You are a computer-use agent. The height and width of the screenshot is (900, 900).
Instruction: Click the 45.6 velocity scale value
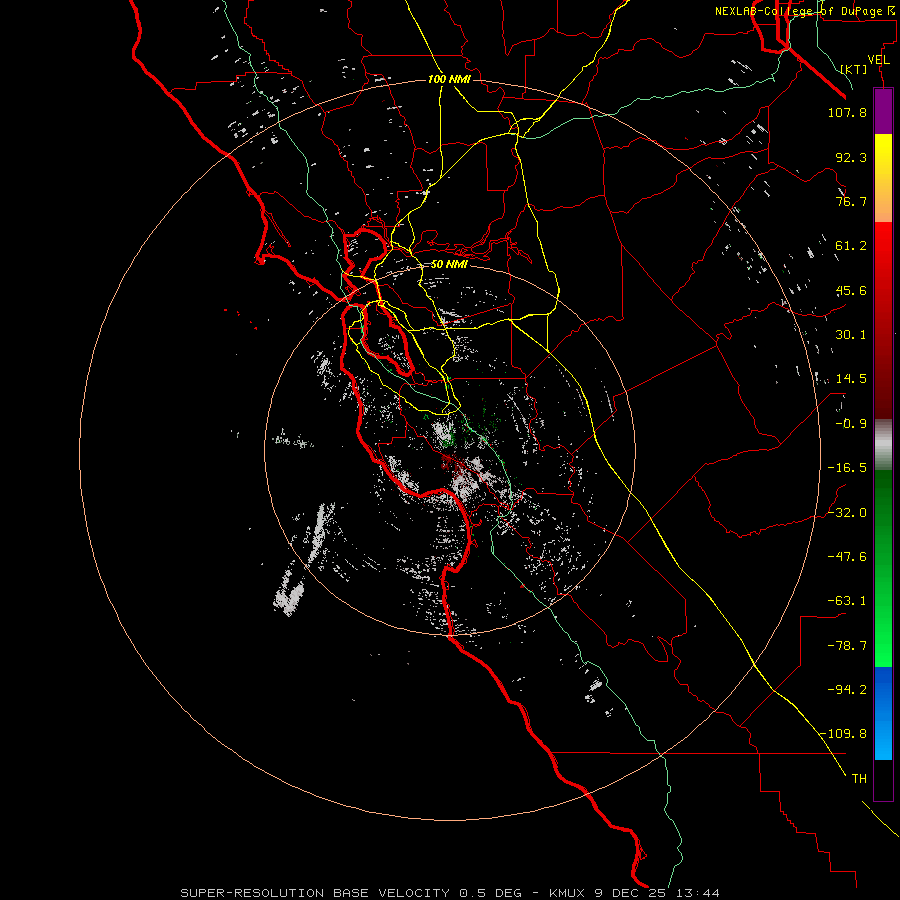(x=851, y=290)
